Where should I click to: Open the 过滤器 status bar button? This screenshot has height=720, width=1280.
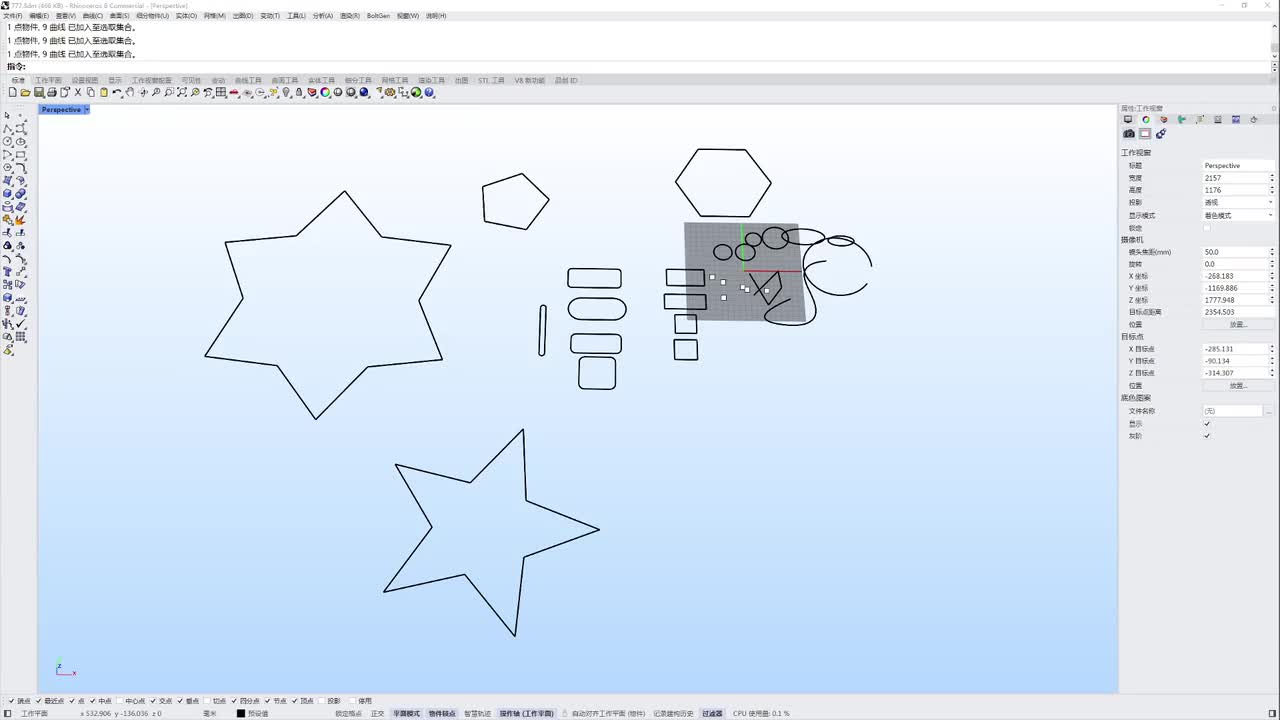[x=712, y=713]
